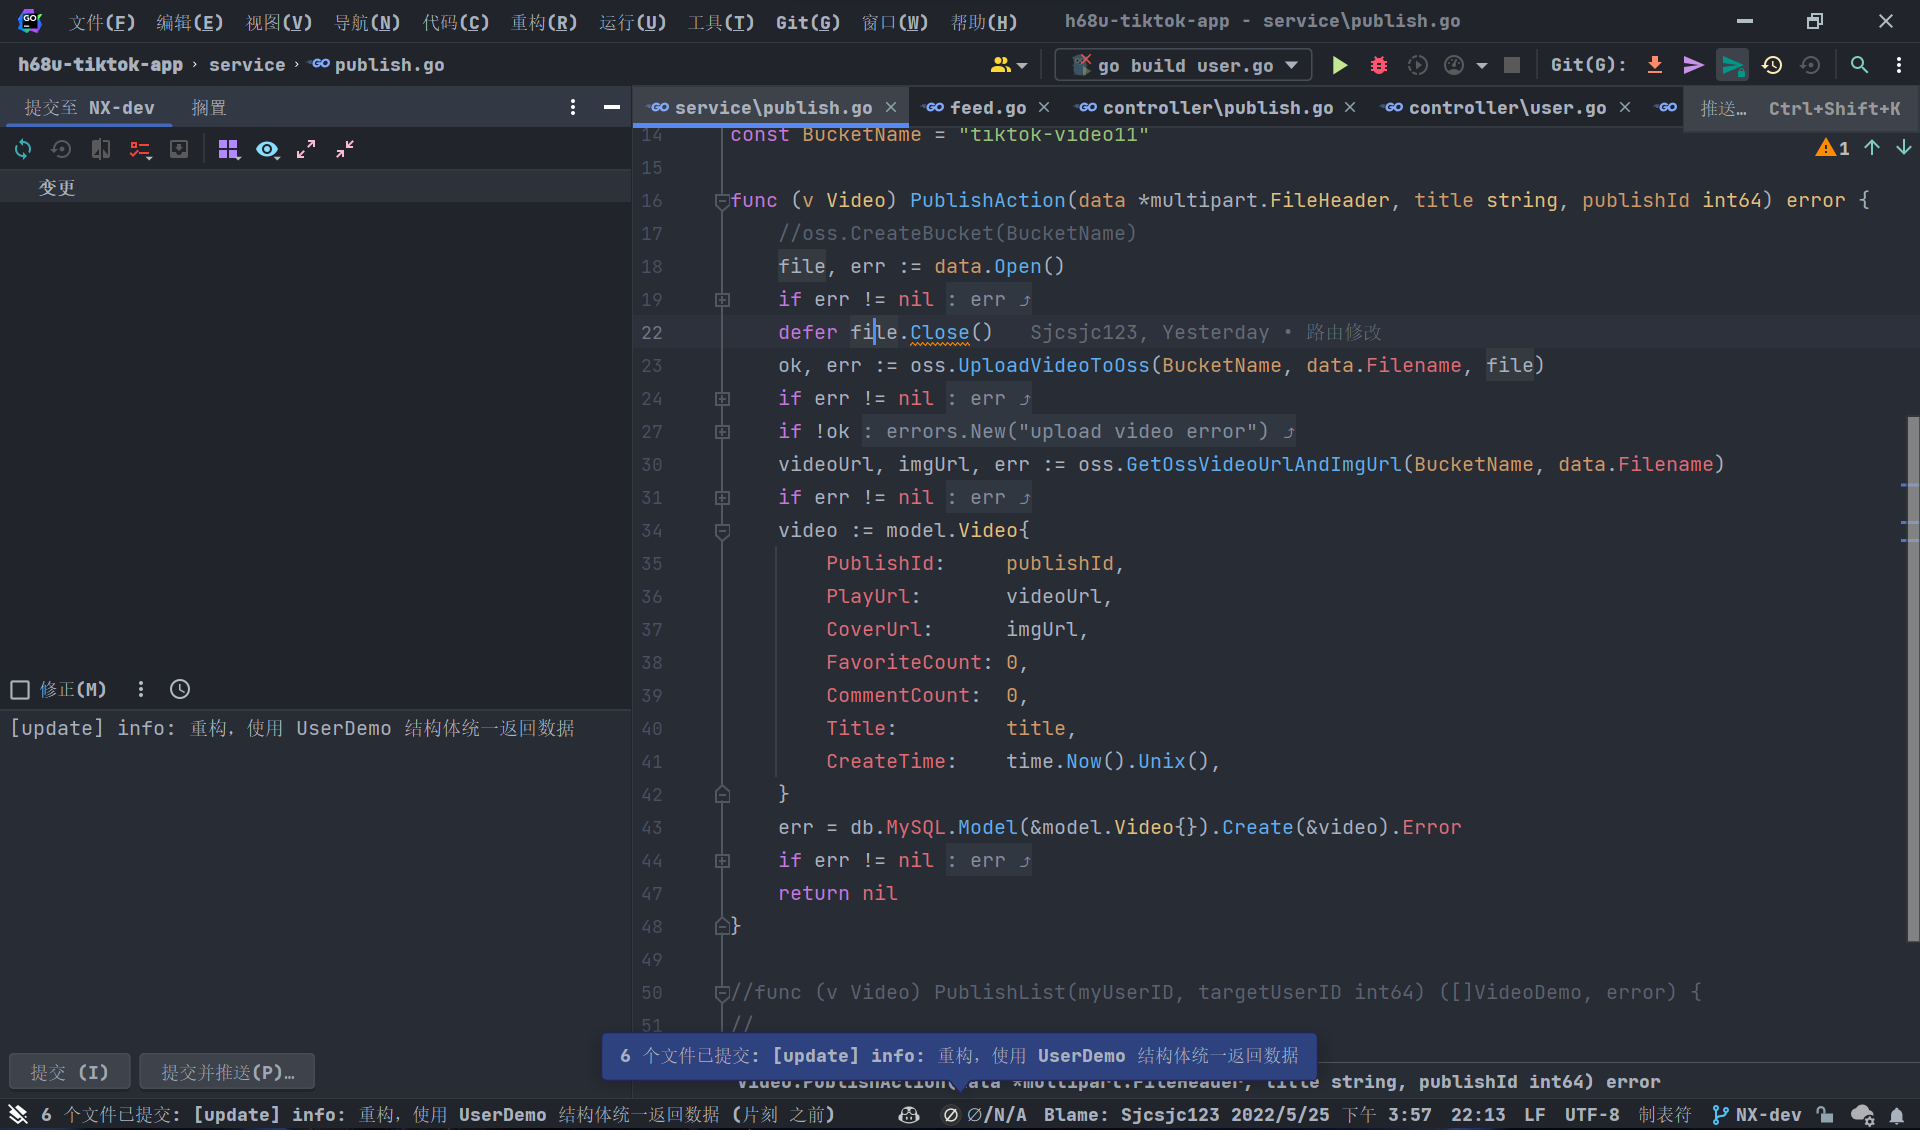
Task: Close the service\publish.go tab
Action: [x=890, y=107]
